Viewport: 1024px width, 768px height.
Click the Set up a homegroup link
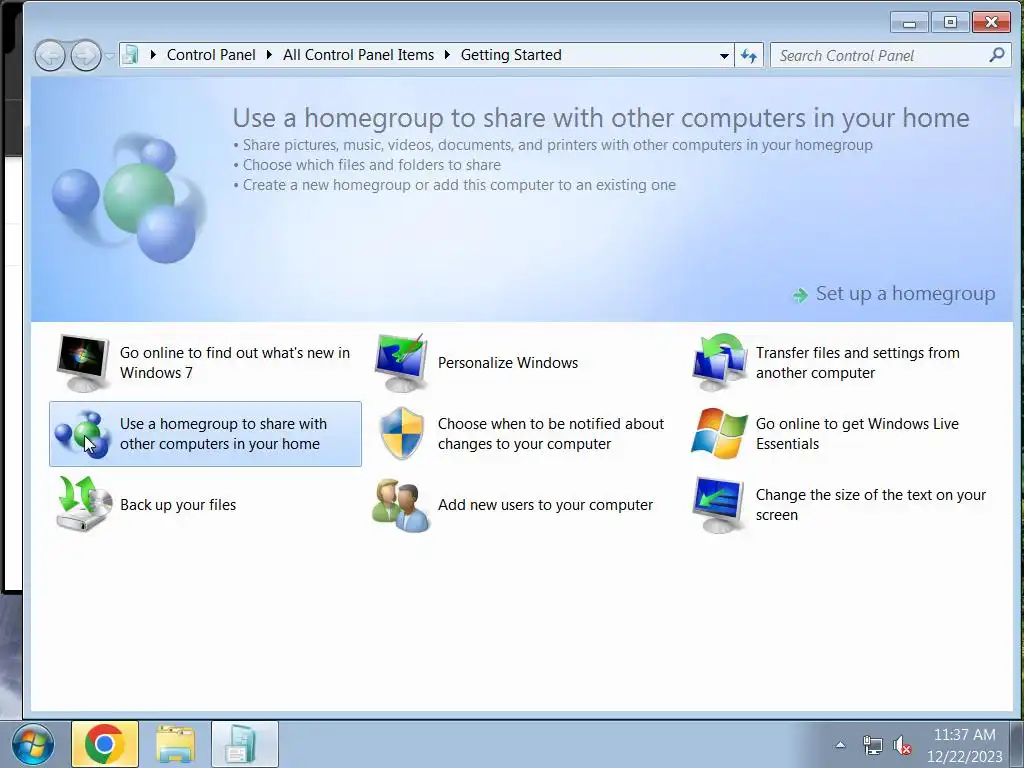point(905,294)
